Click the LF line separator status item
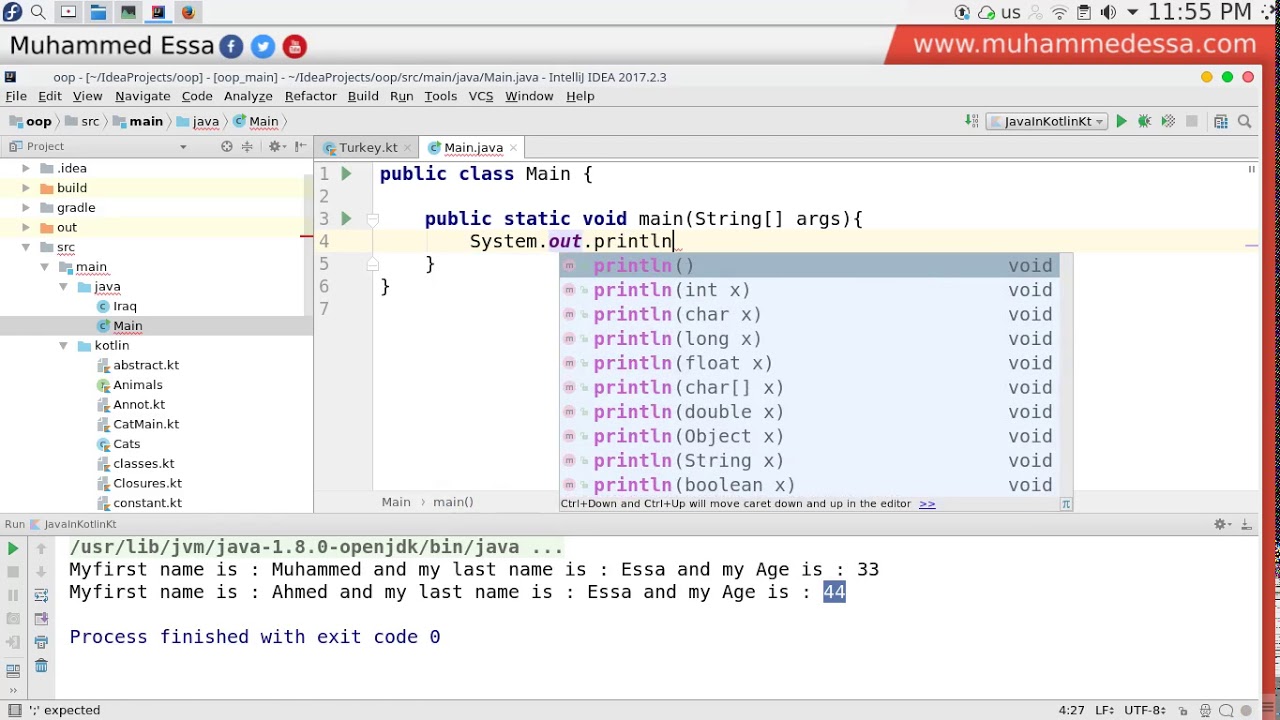The height and width of the screenshot is (720, 1280). 1106,710
